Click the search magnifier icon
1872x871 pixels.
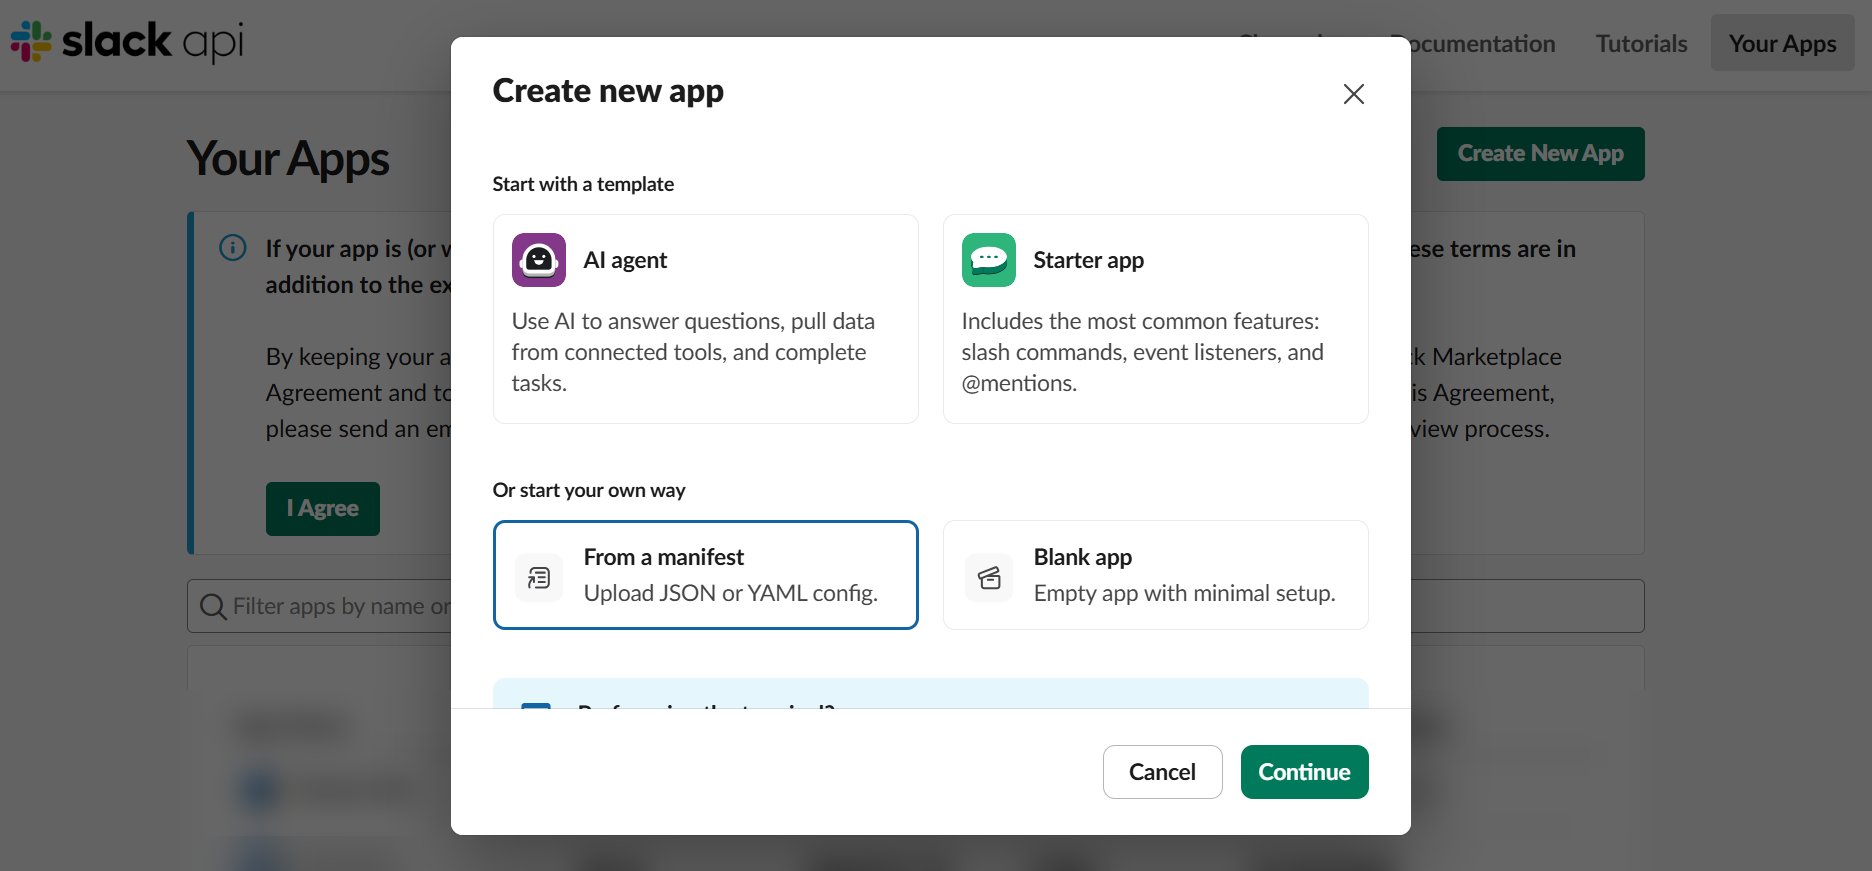coord(213,606)
